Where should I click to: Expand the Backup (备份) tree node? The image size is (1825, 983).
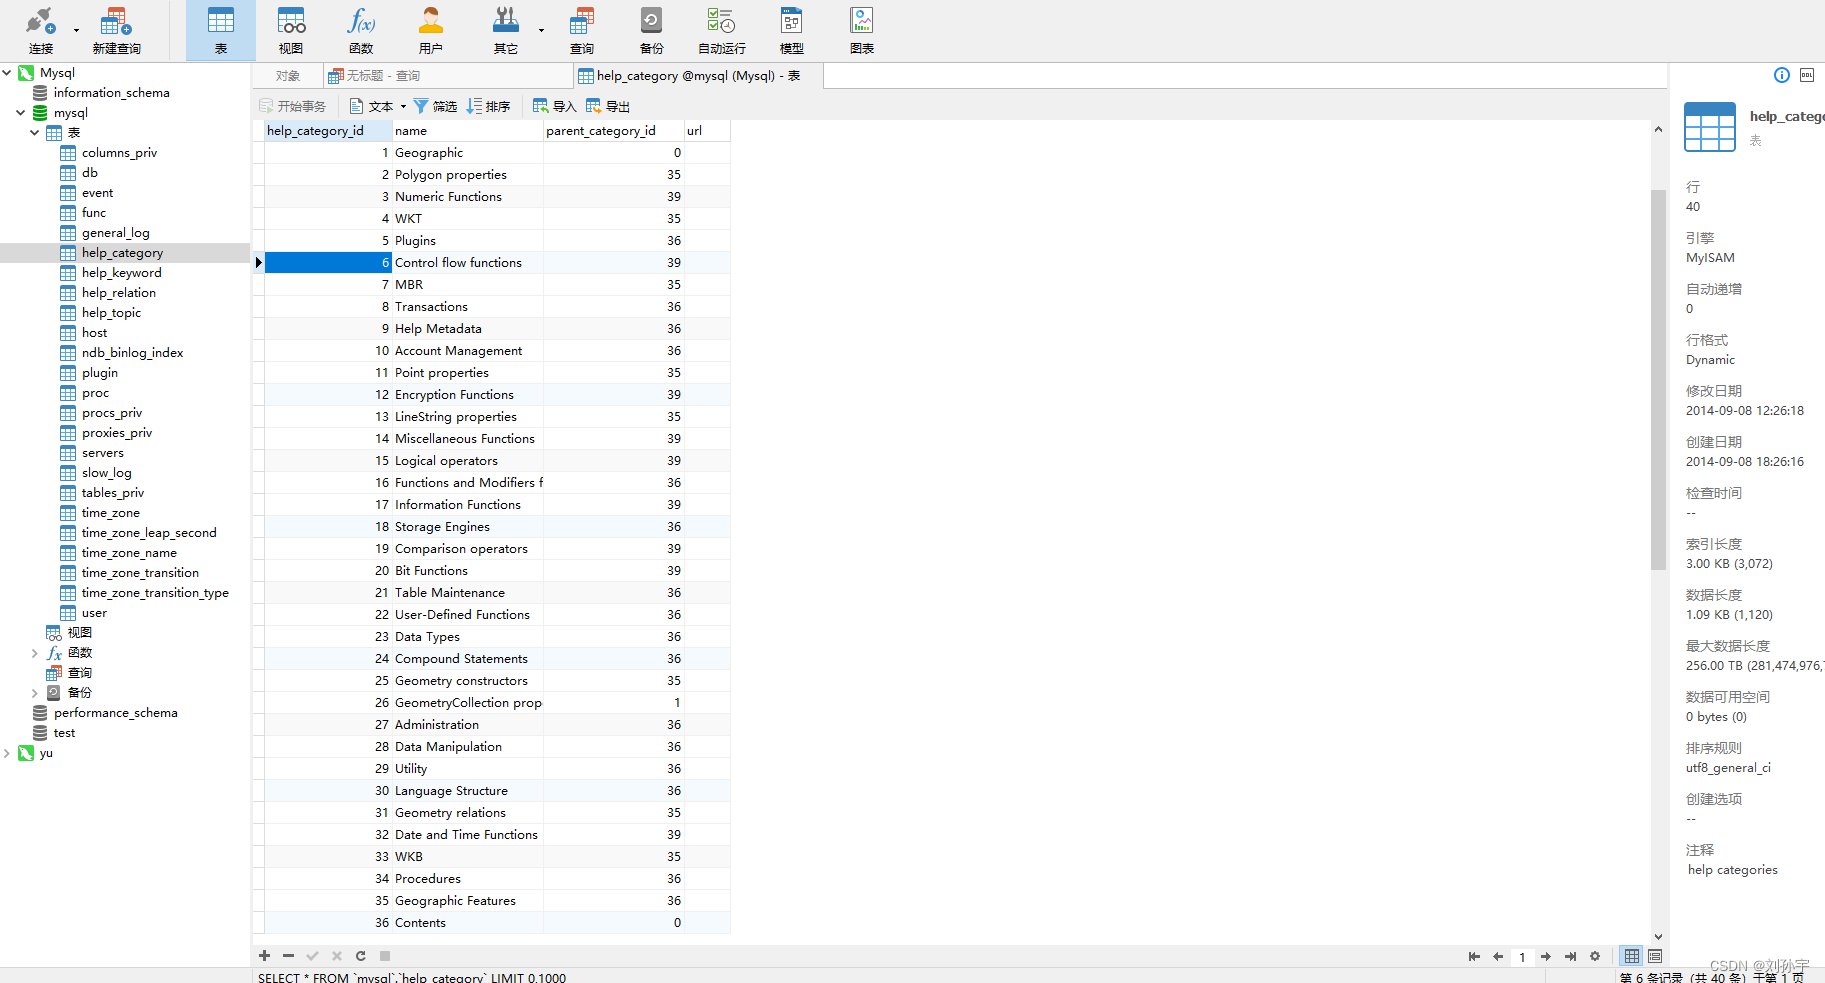[x=35, y=693]
